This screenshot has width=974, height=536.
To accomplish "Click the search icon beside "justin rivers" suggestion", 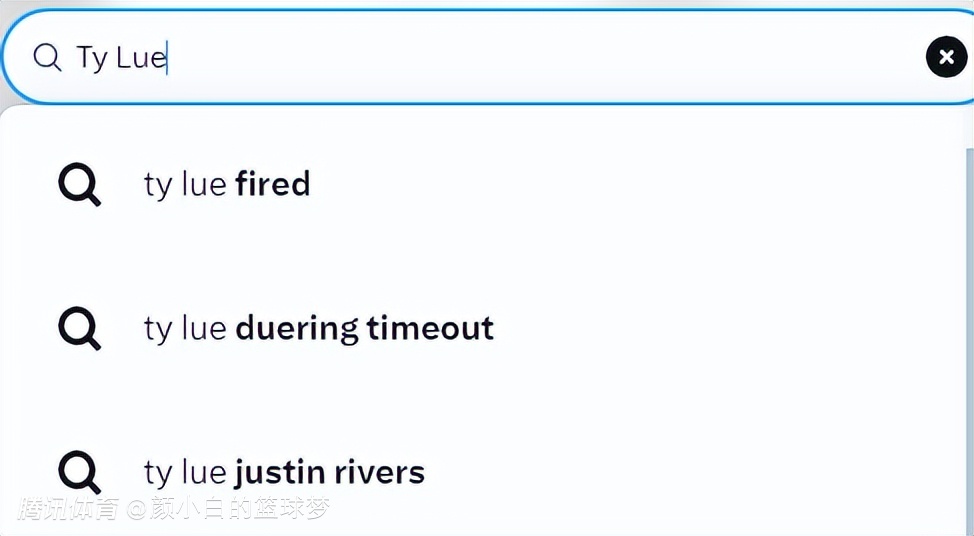I will (x=79, y=472).
